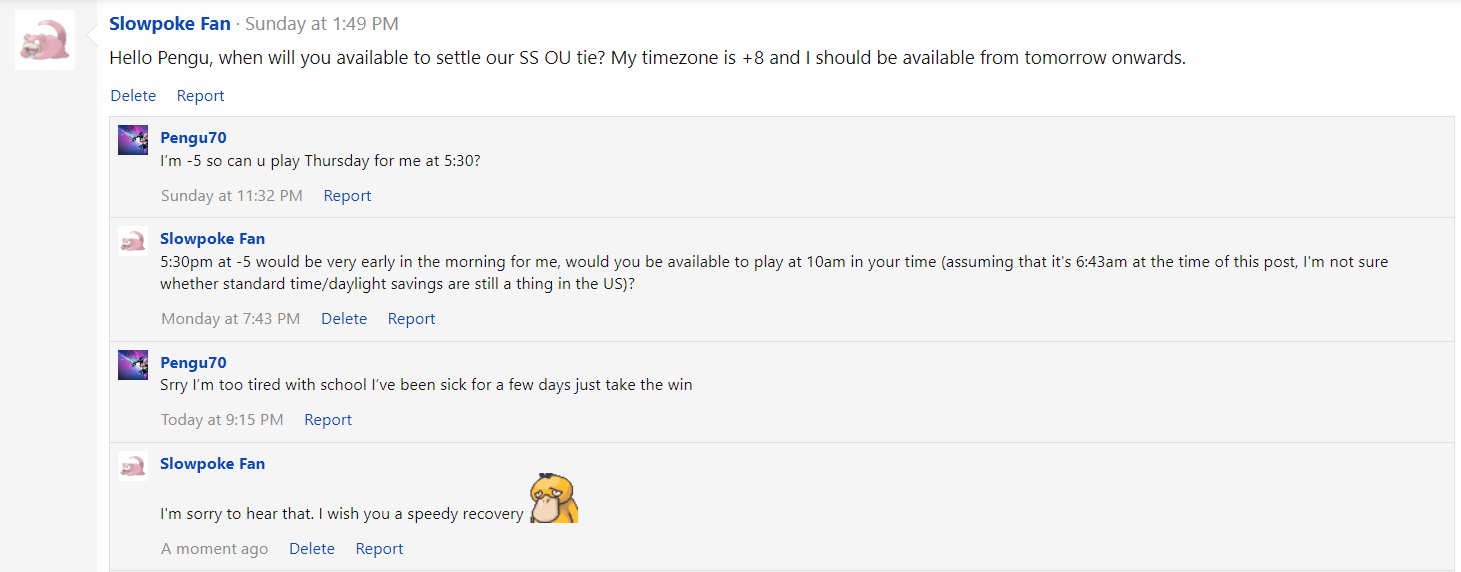Click Slowpoke Fan avatar on speedy recovery comment

[133, 466]
